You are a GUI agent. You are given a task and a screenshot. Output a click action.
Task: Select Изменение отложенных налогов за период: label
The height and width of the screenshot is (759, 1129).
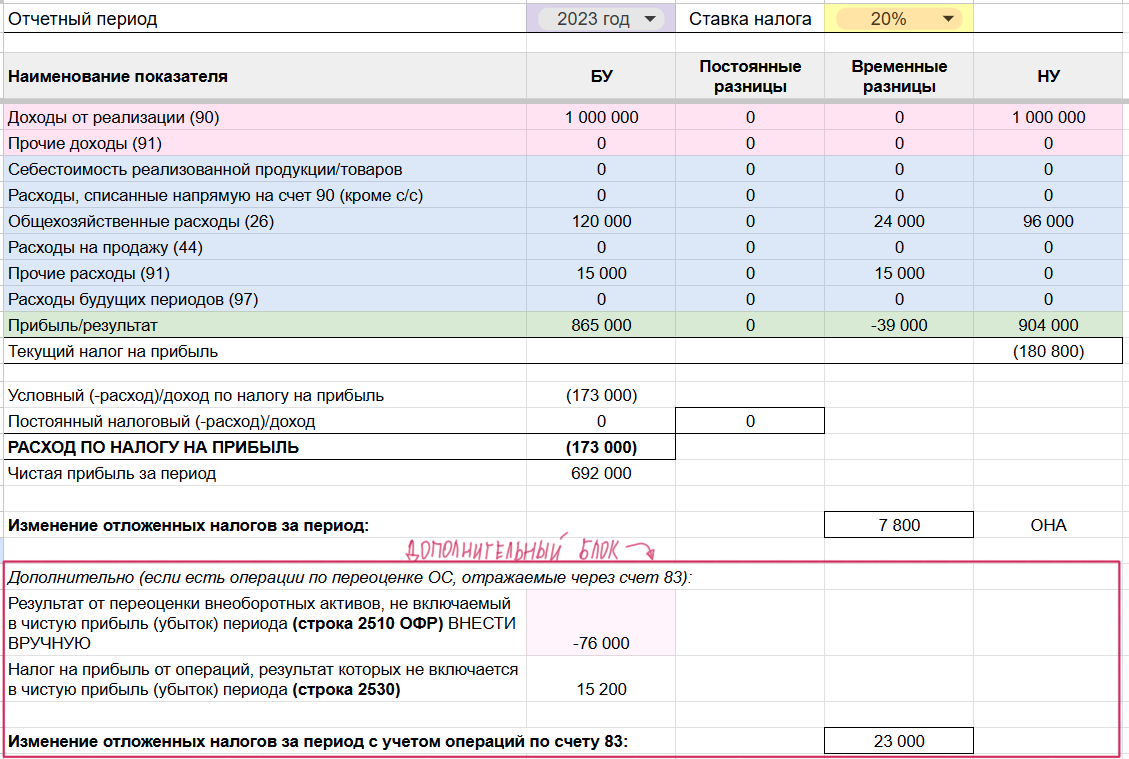[x=265, y=525]
